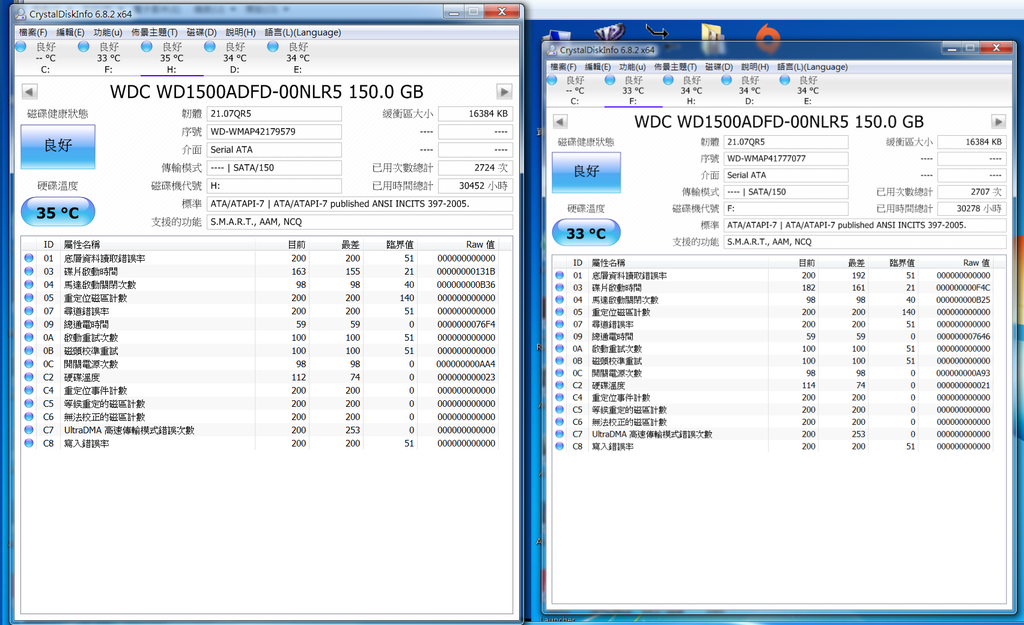Select drive C: status icon in left window
Screen dimensions: 1024x625
pos(20,46)
